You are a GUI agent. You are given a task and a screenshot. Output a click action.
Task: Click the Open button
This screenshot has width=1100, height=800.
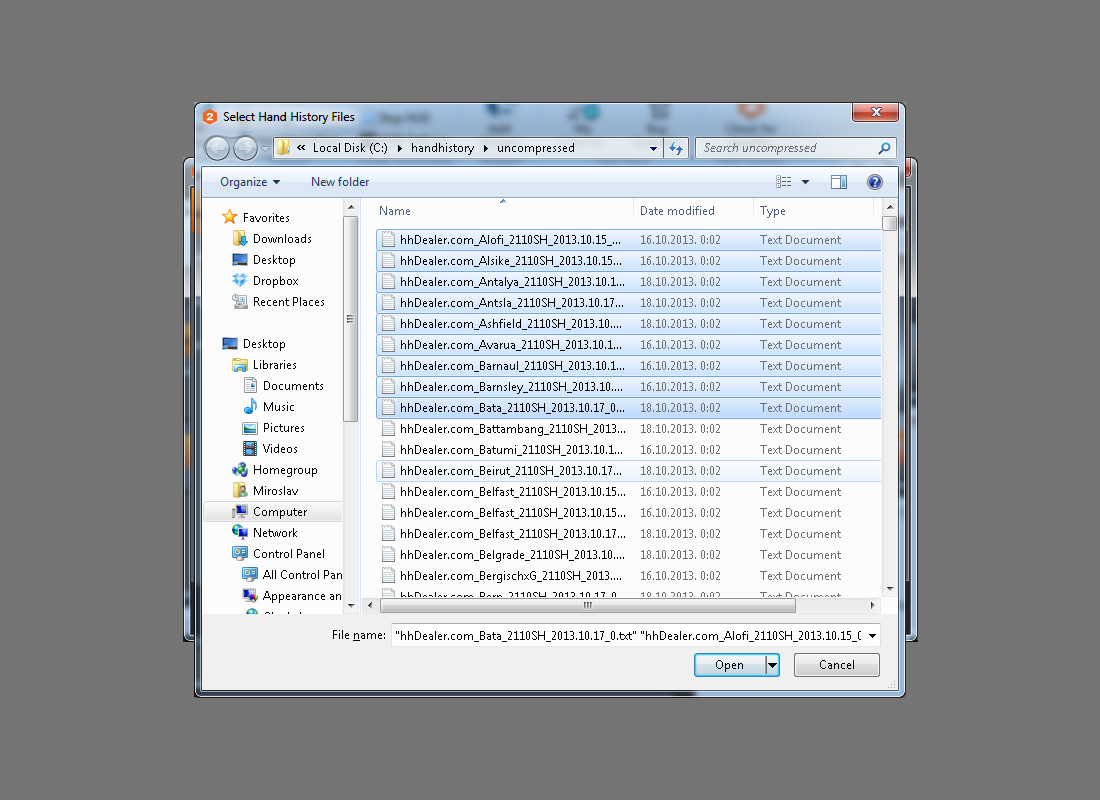coord(729,665)
